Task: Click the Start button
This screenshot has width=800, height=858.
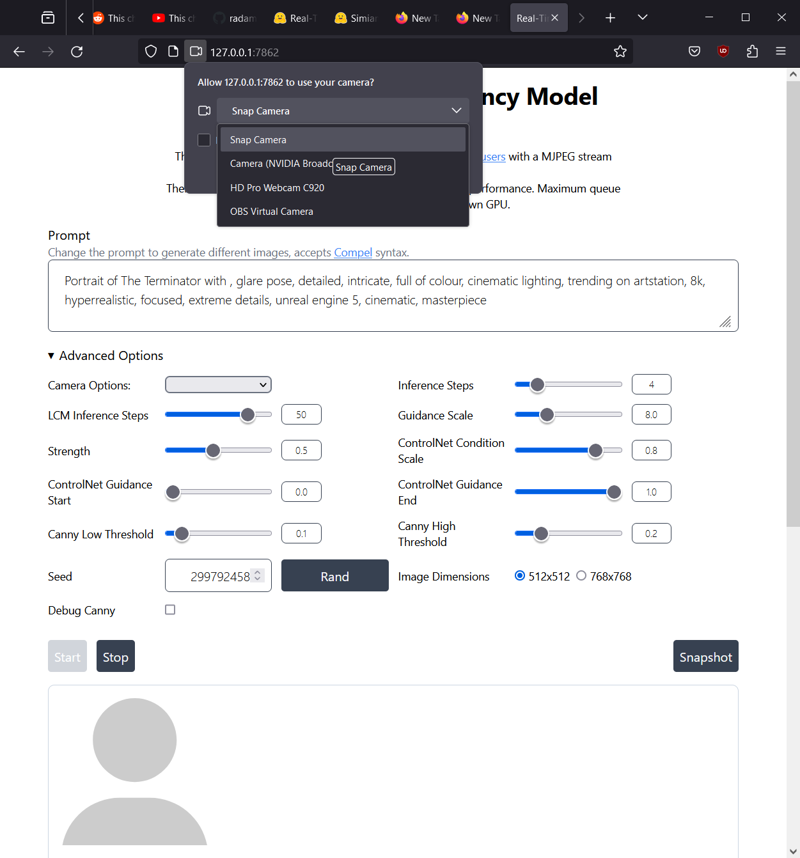Action: coord(67,657)
